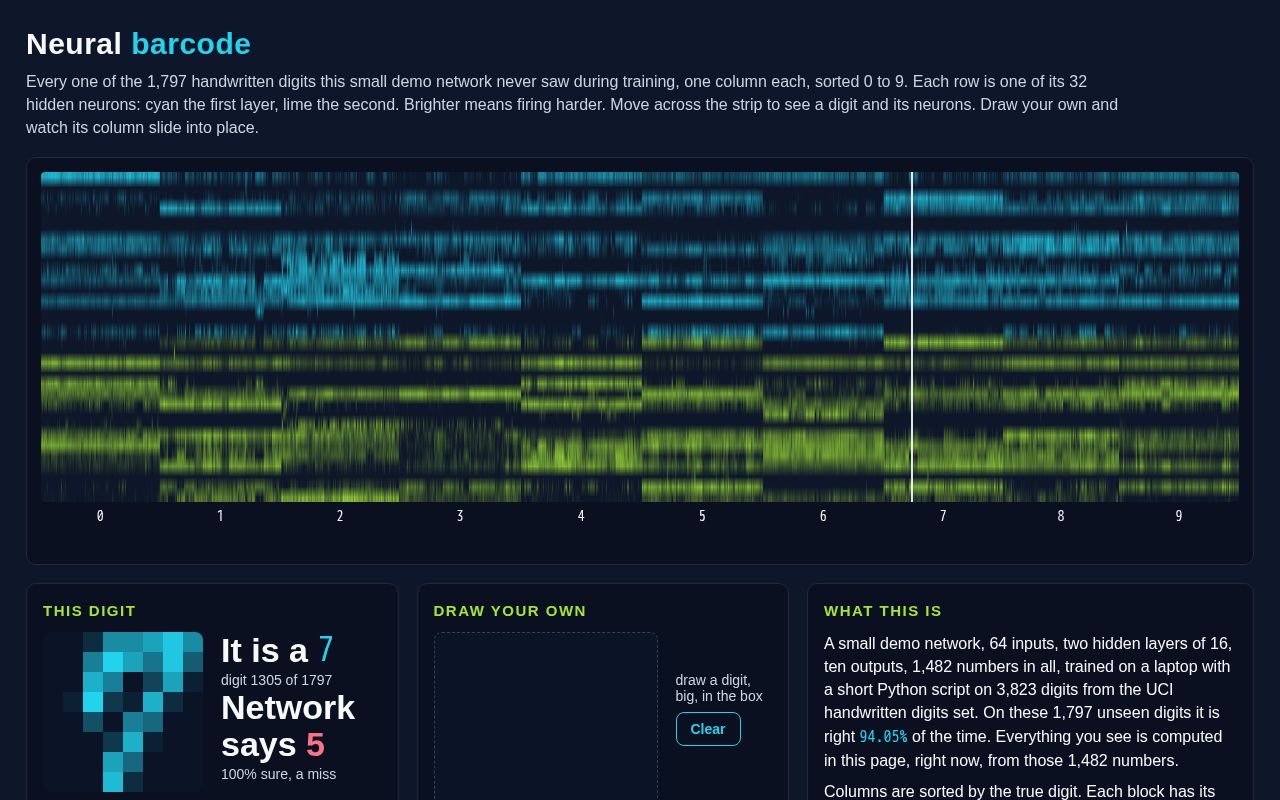1280x800 pixels.
Task: Click the handwritten digit 7 thumbnail
Action: 123,712
